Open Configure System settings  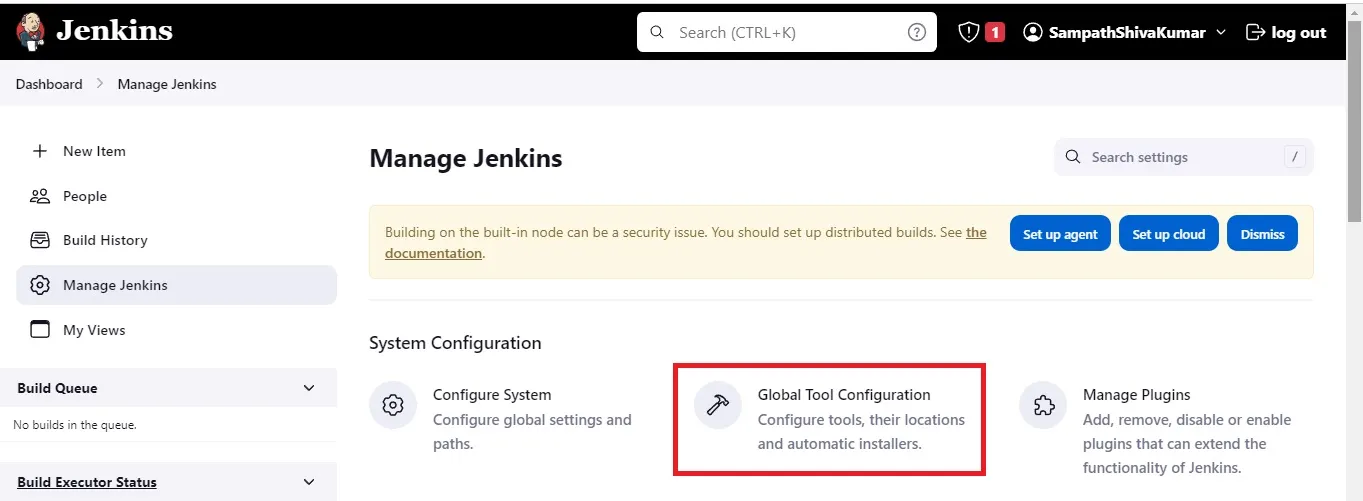[x=492, y=395]
